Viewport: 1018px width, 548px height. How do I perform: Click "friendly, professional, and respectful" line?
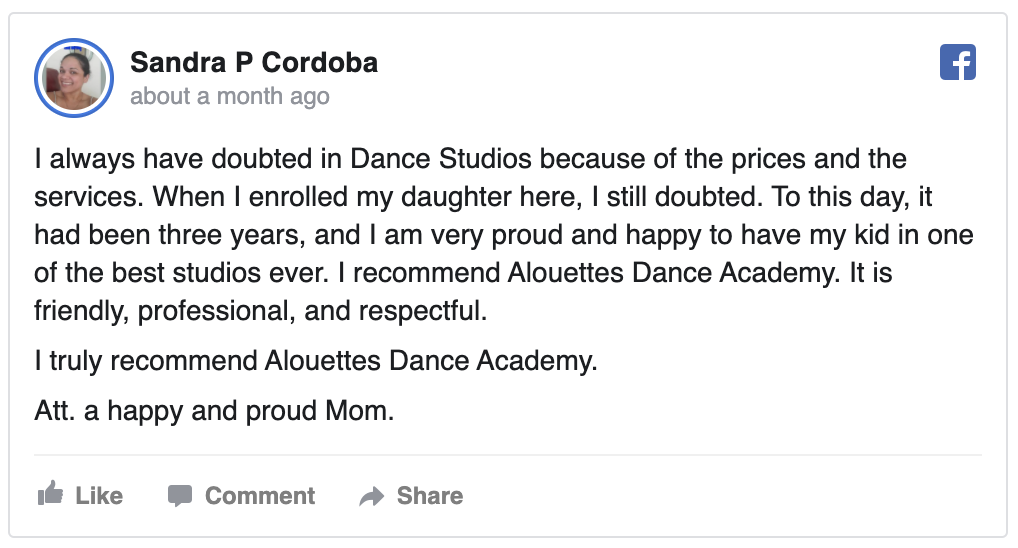coord(260,311)
